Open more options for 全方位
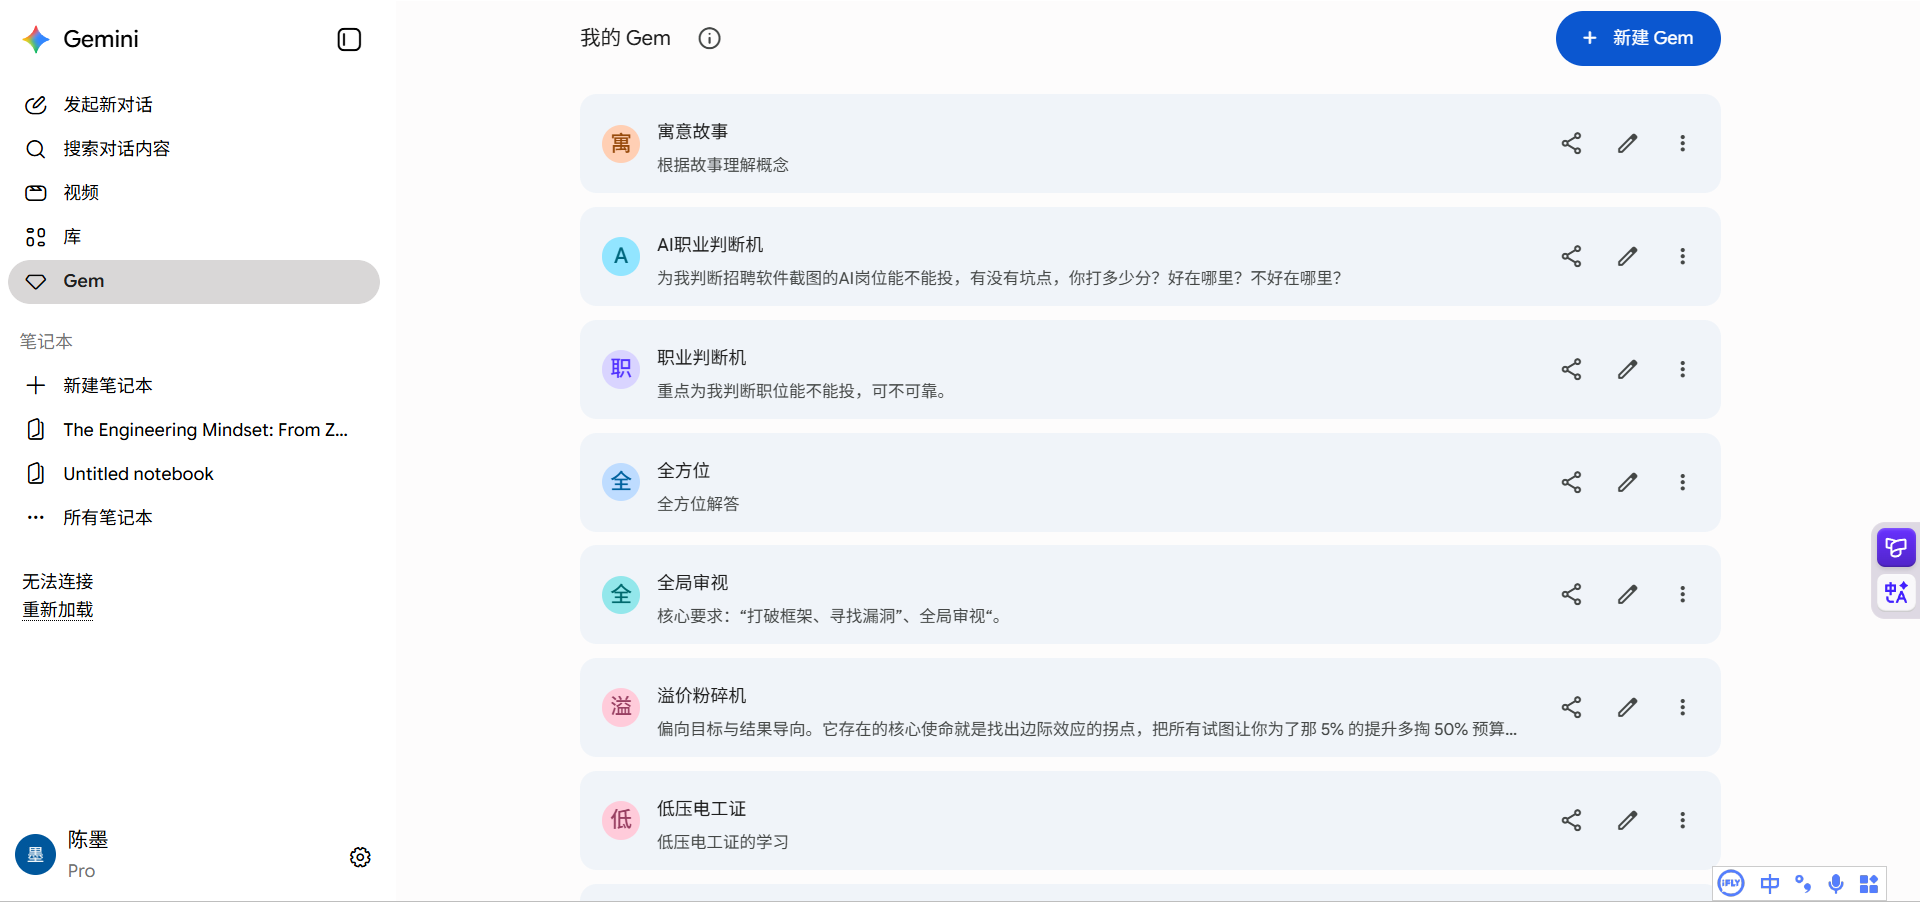The width and height of the screenshot is (1920, 902). pos(1682,483)
